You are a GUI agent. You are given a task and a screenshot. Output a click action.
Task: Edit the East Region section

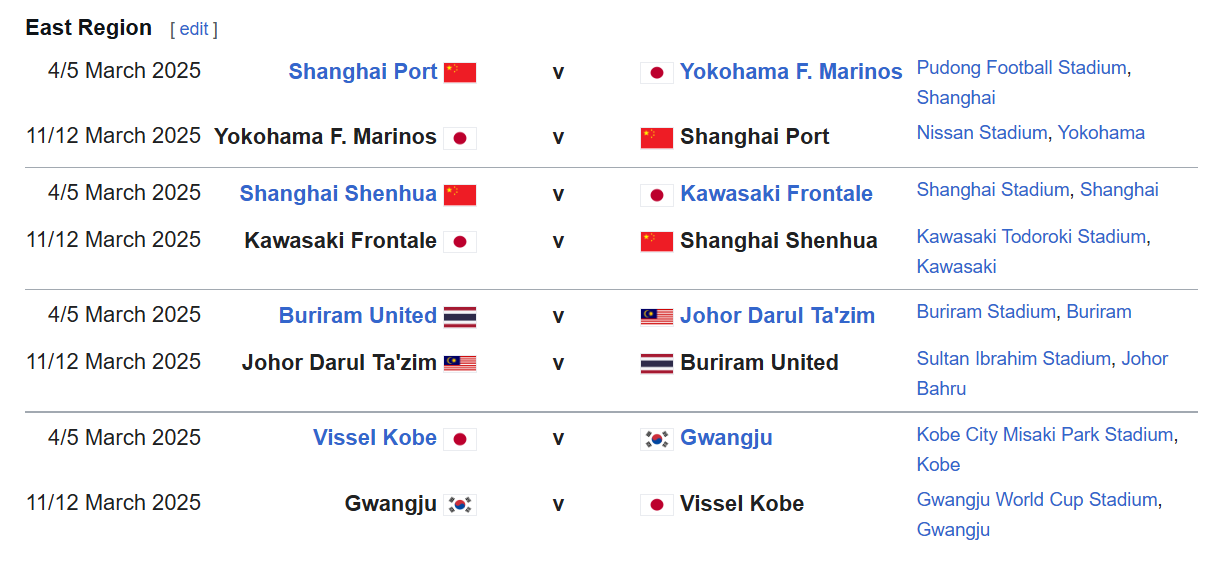(x=193, y=29)
